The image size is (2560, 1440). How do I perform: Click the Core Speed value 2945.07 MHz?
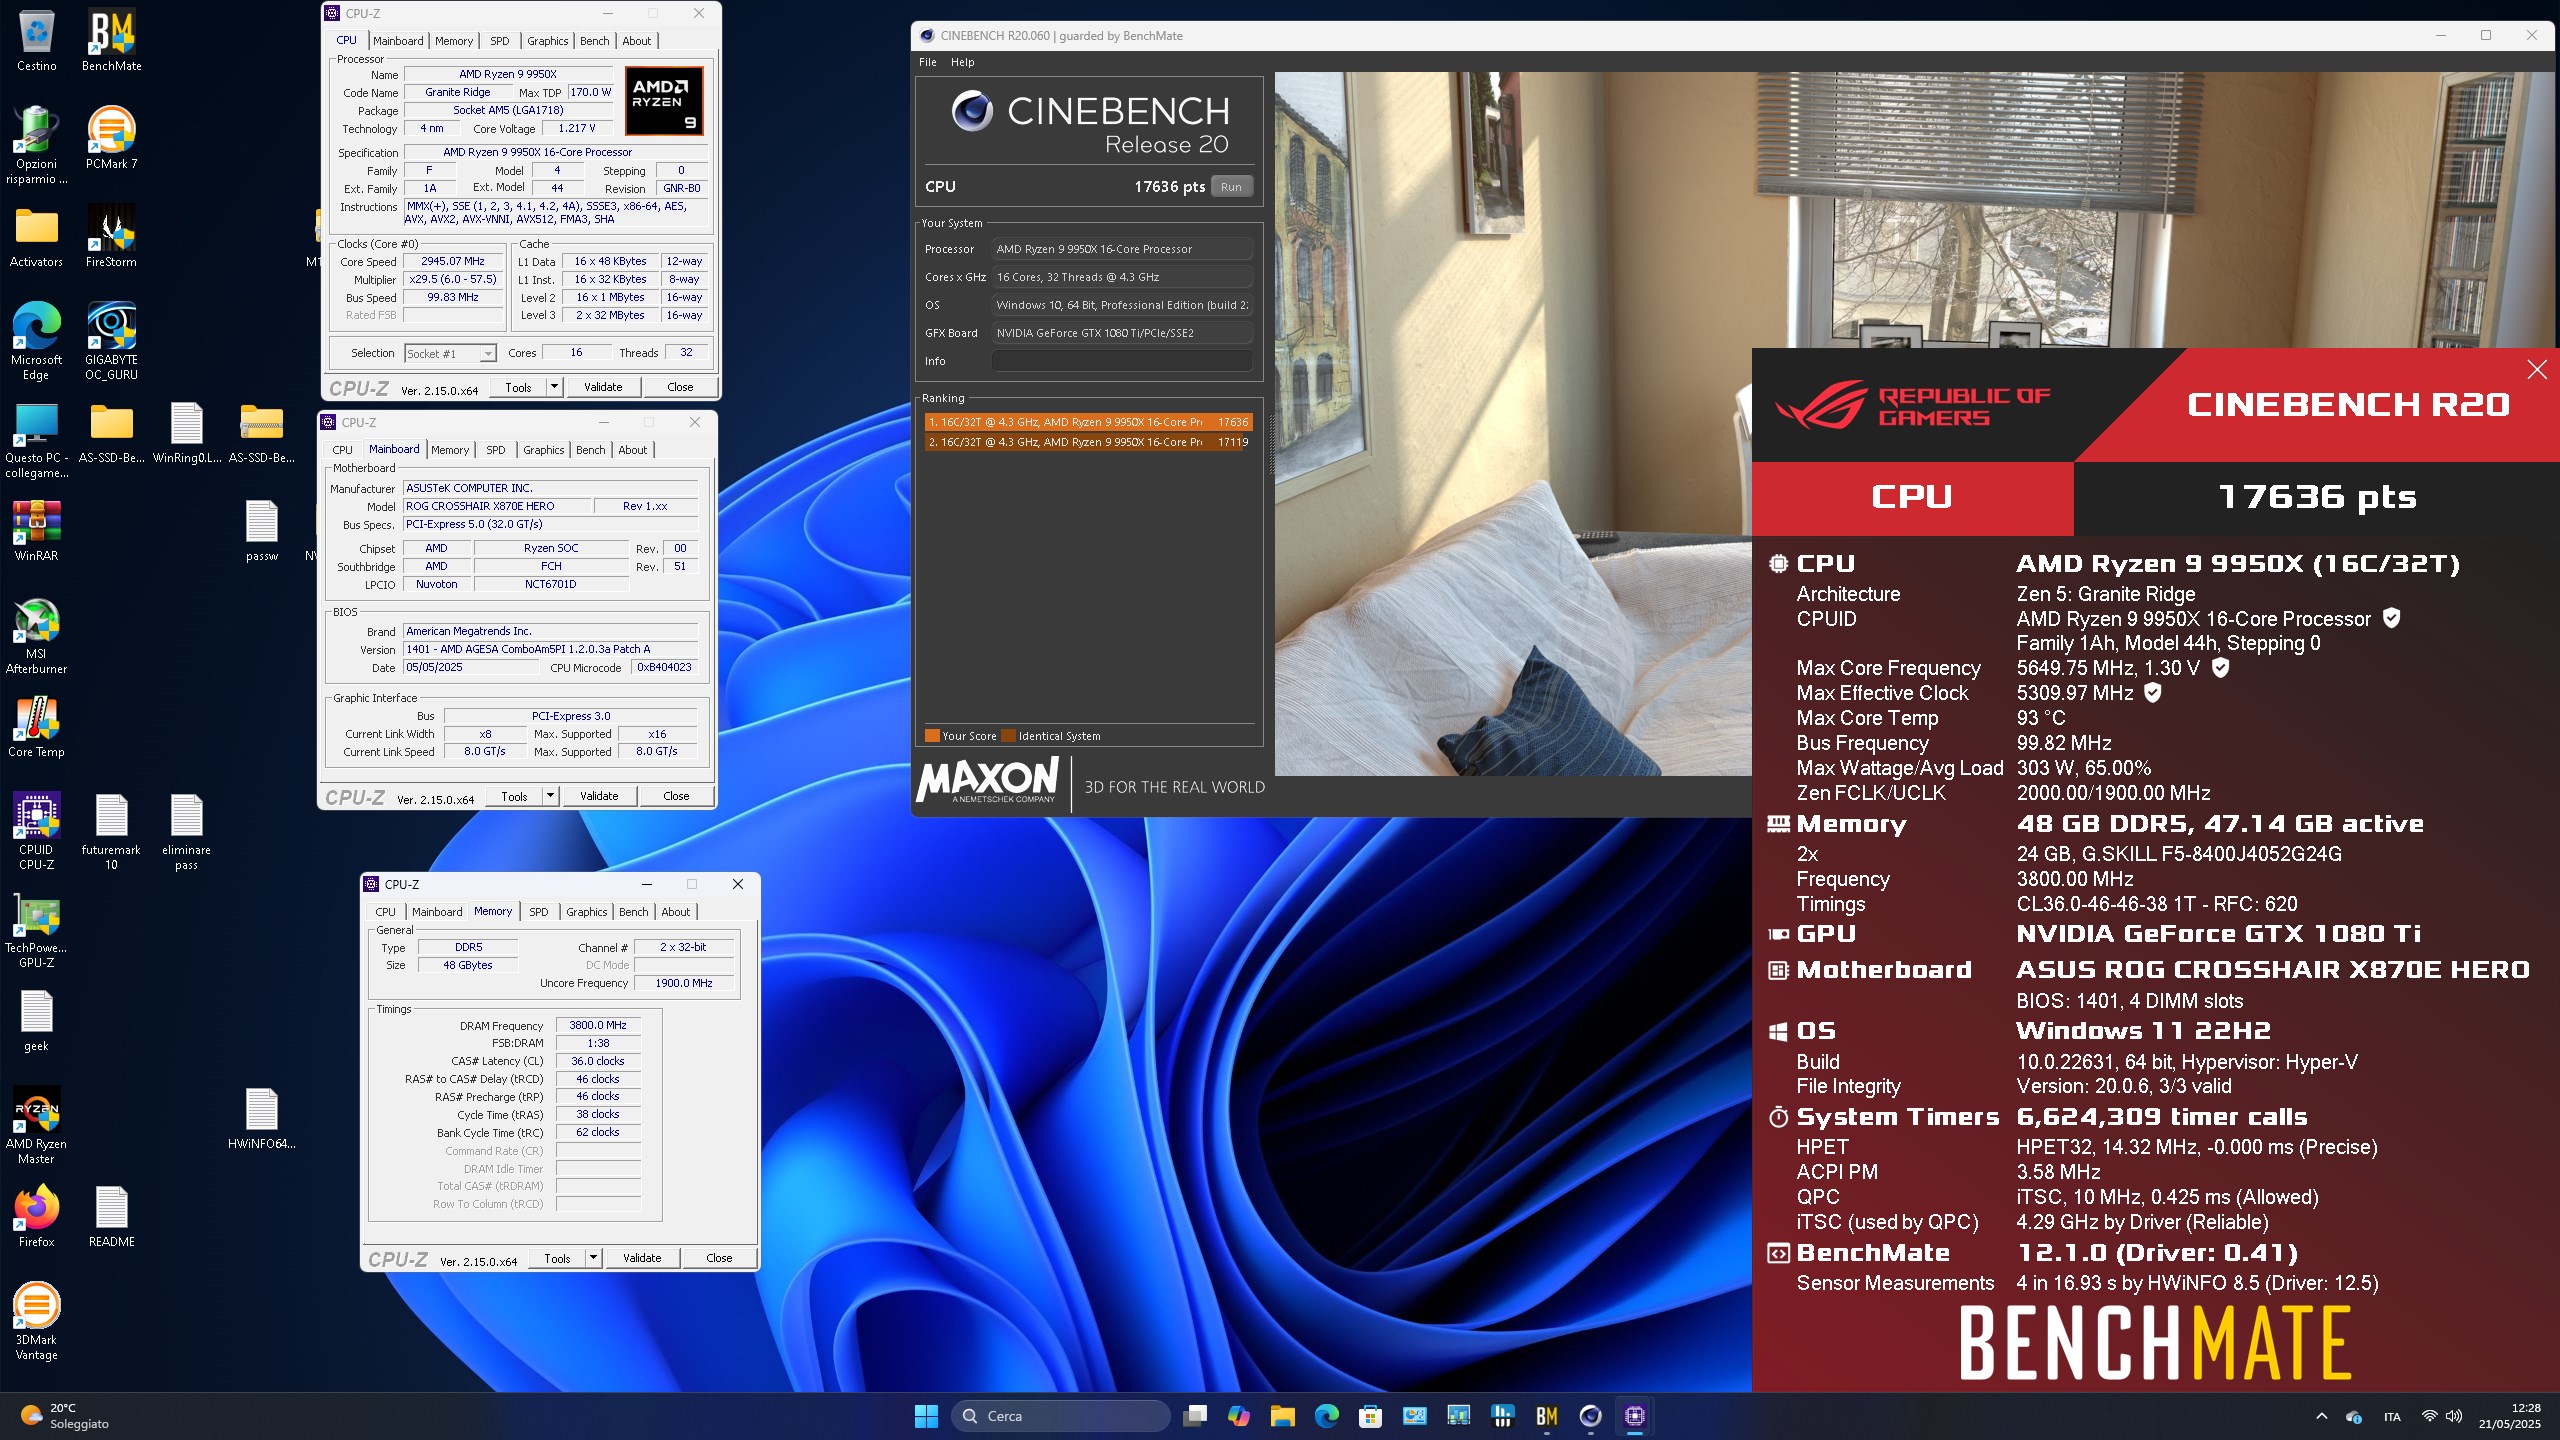coord(453,261)
